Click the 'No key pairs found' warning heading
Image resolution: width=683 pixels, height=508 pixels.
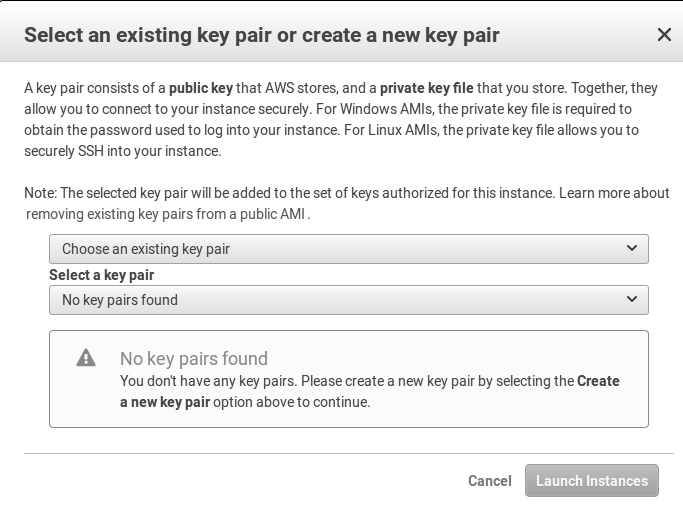tap(194, 359)
